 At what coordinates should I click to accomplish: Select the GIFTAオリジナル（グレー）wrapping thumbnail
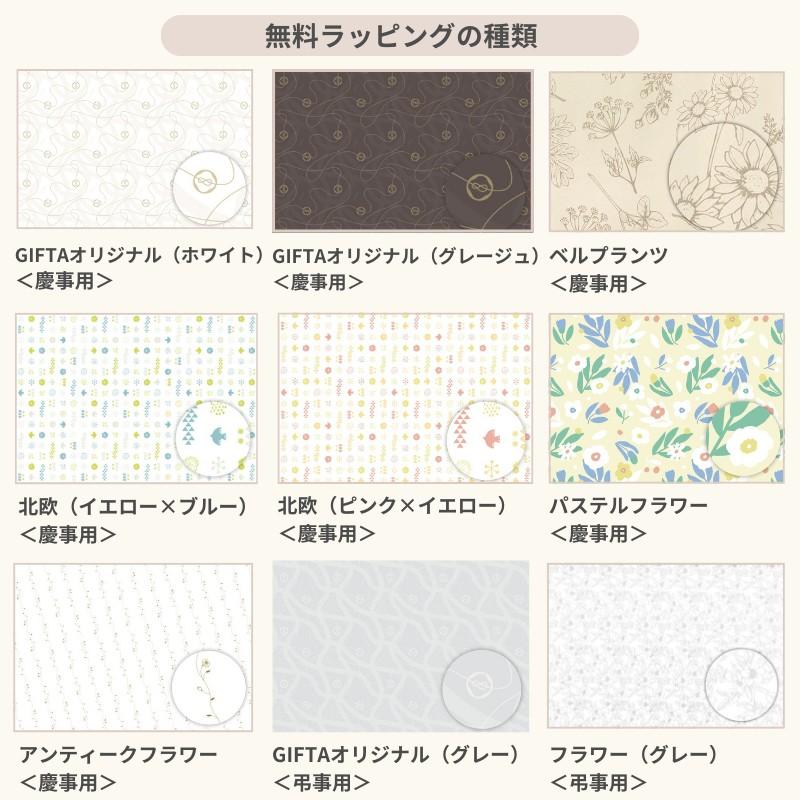401,646
